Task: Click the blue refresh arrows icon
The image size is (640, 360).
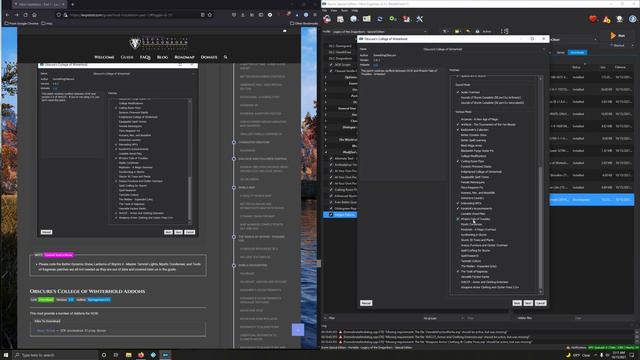Action: coord(380,19)
